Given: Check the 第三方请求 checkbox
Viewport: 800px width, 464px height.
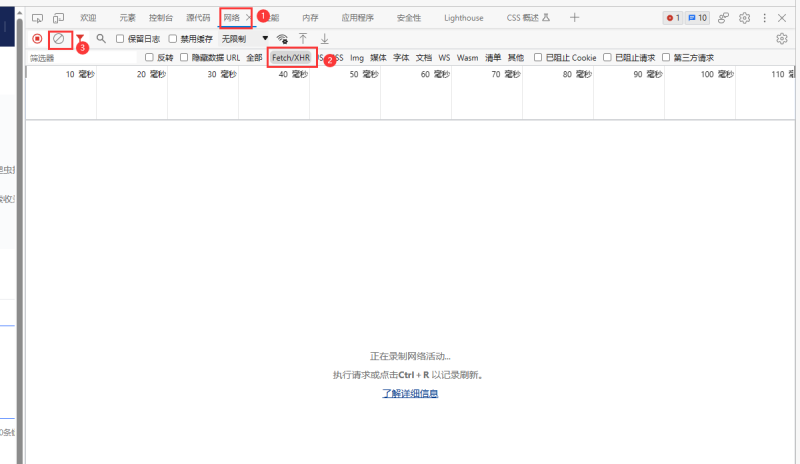Looking at the screenshot, I should pyautogui.click(x=666, y=58).
